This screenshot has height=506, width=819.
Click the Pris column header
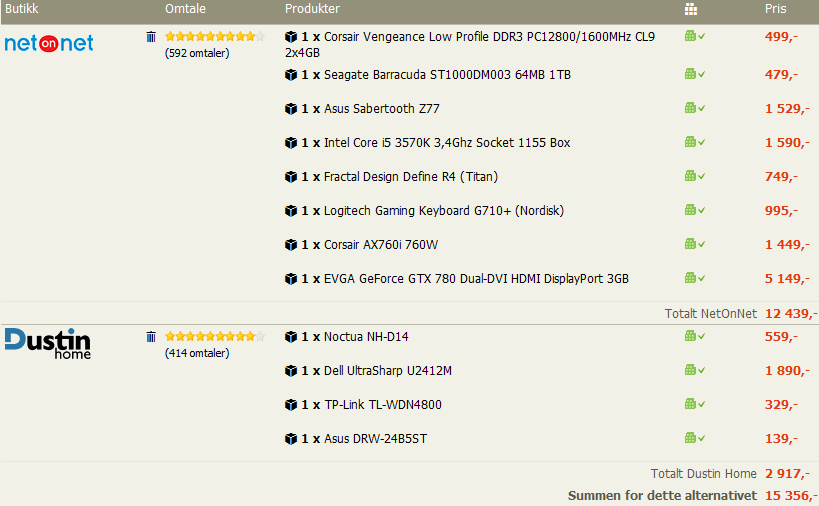[x=775, y=9]
